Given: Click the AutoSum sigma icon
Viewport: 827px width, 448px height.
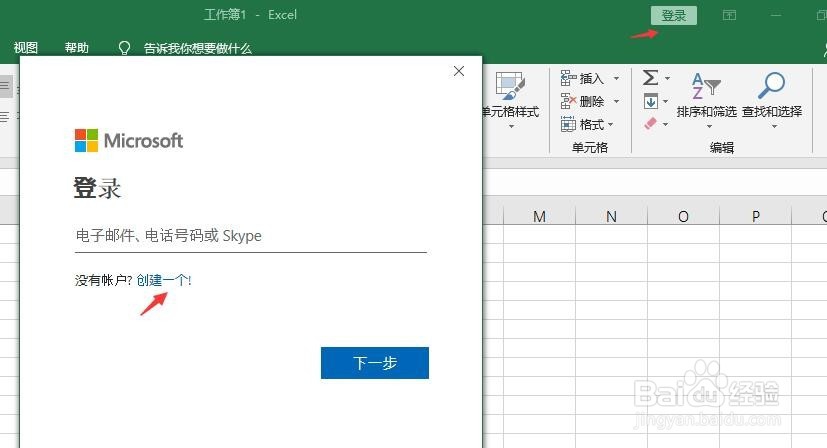Looking at the screenshot, I should [x=650, y=78].
